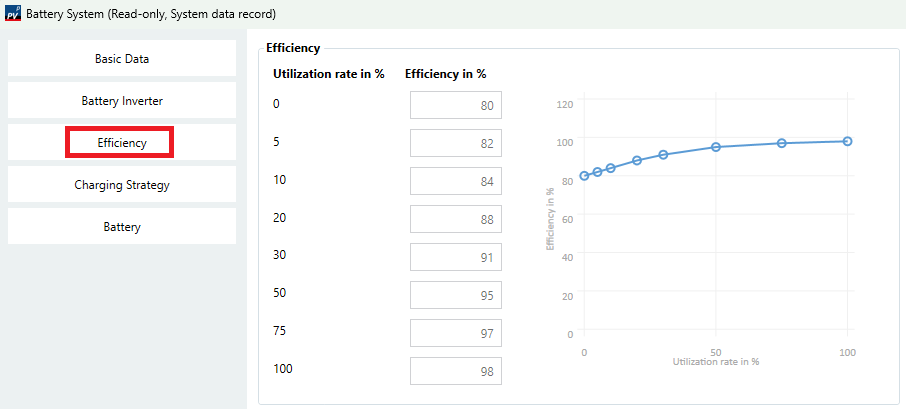This screenshot has width=906, height=409.
Task: Click efficiency field showing 88
Action: pos(456,219)
